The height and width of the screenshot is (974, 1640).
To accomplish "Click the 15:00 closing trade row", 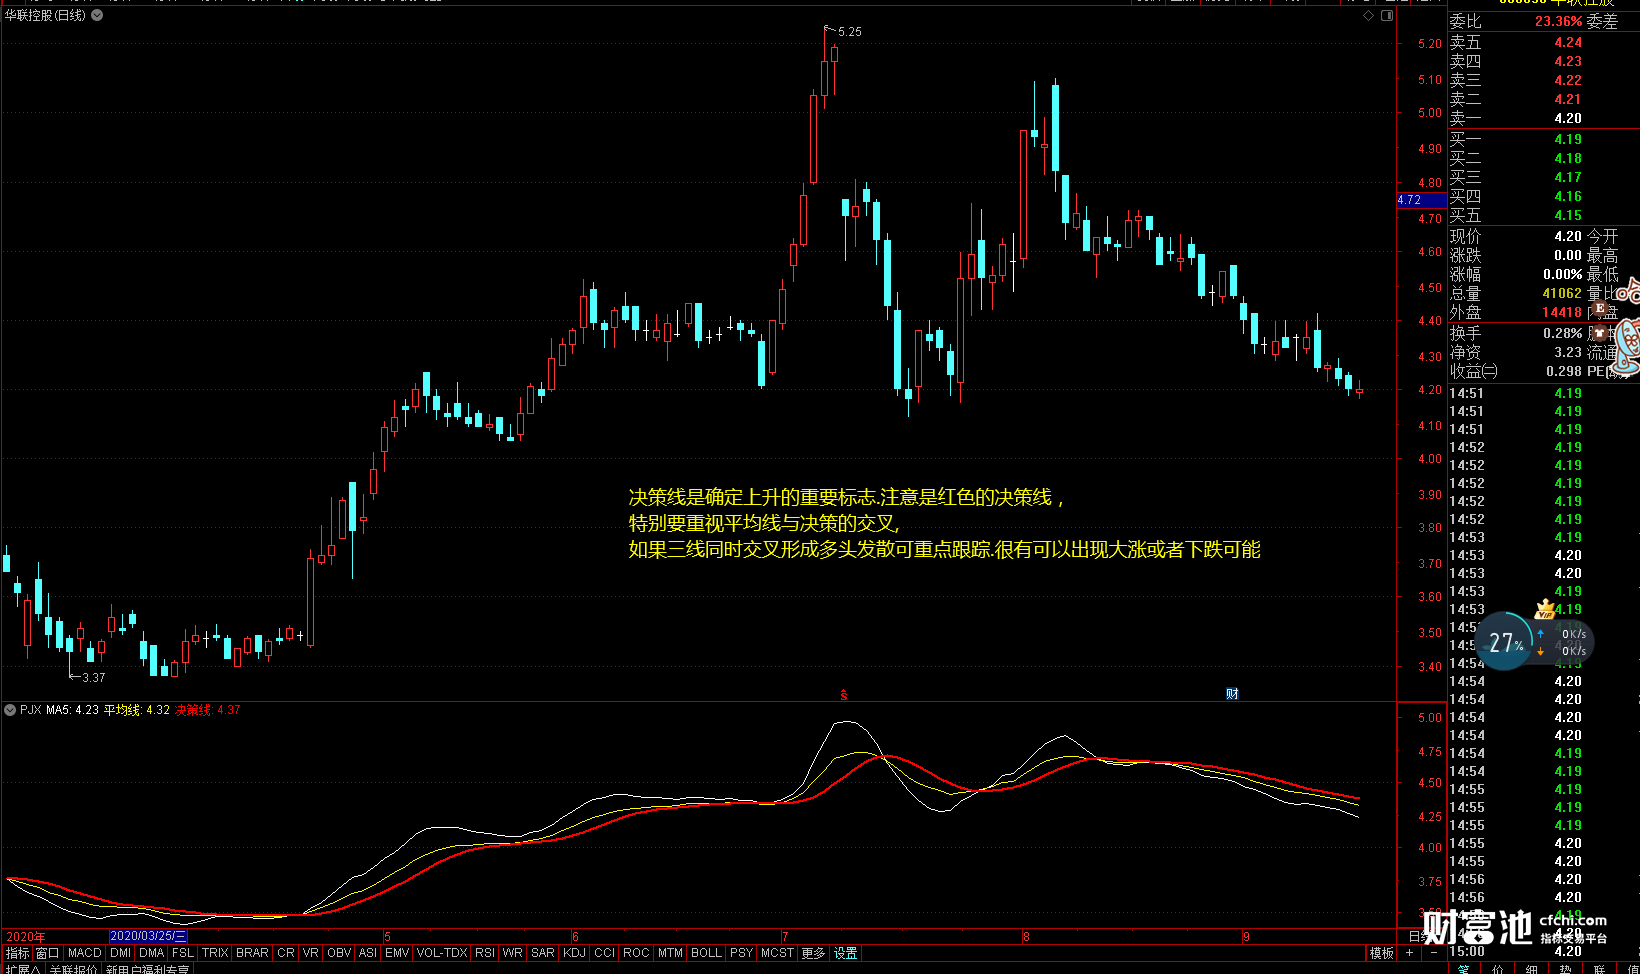I will click(1544, 951).
